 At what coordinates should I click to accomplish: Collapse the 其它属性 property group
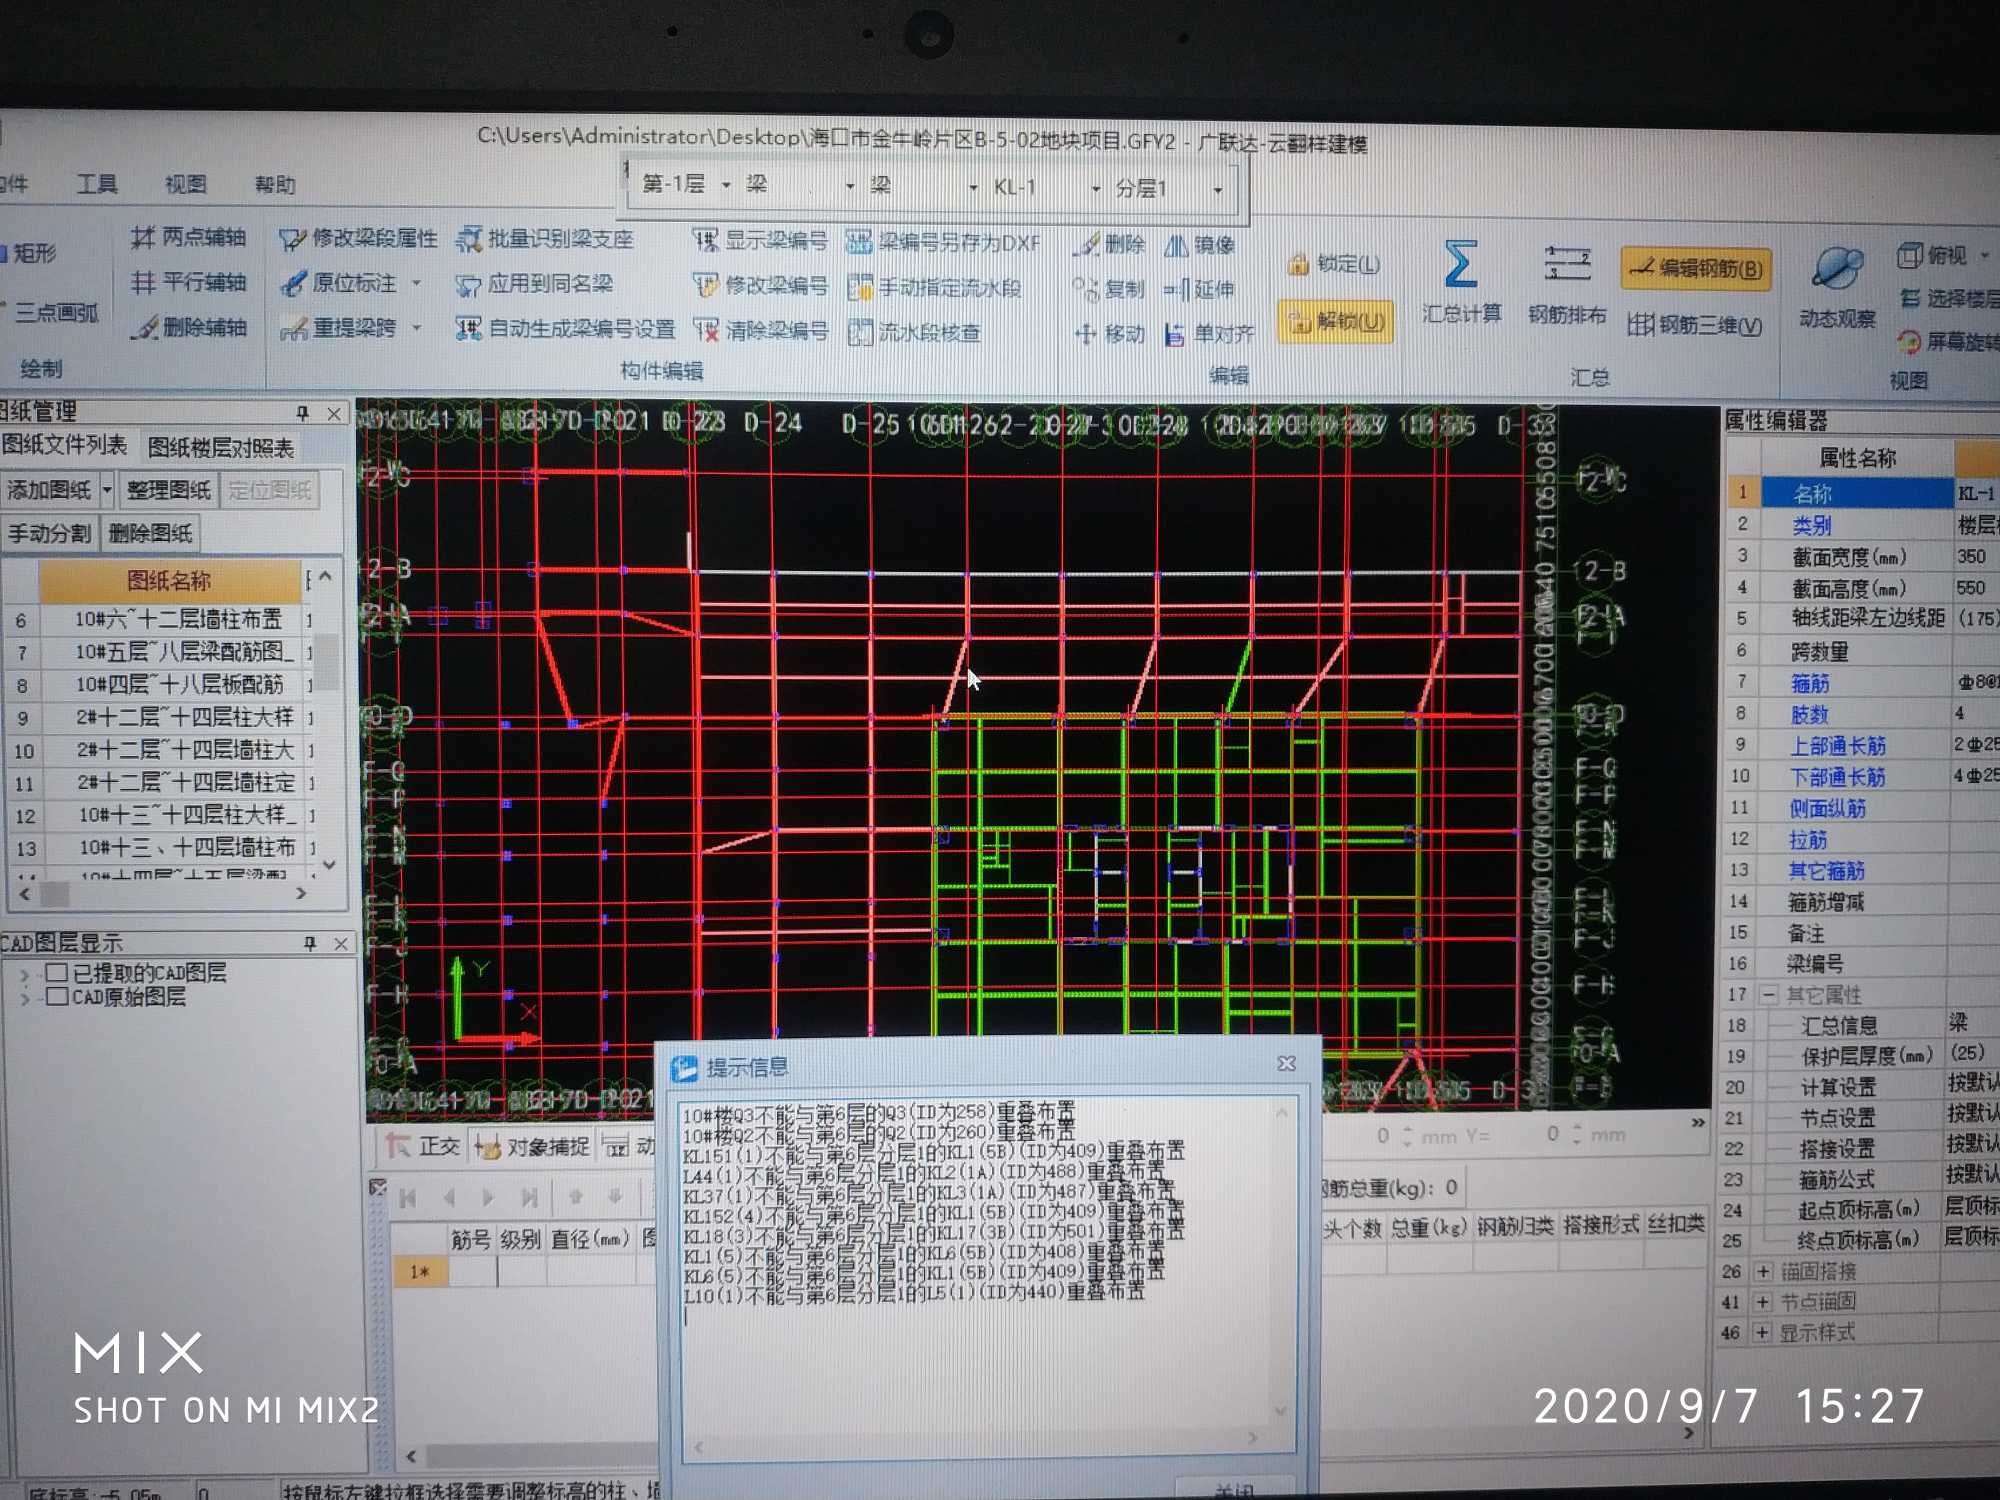coord(1768,995)
